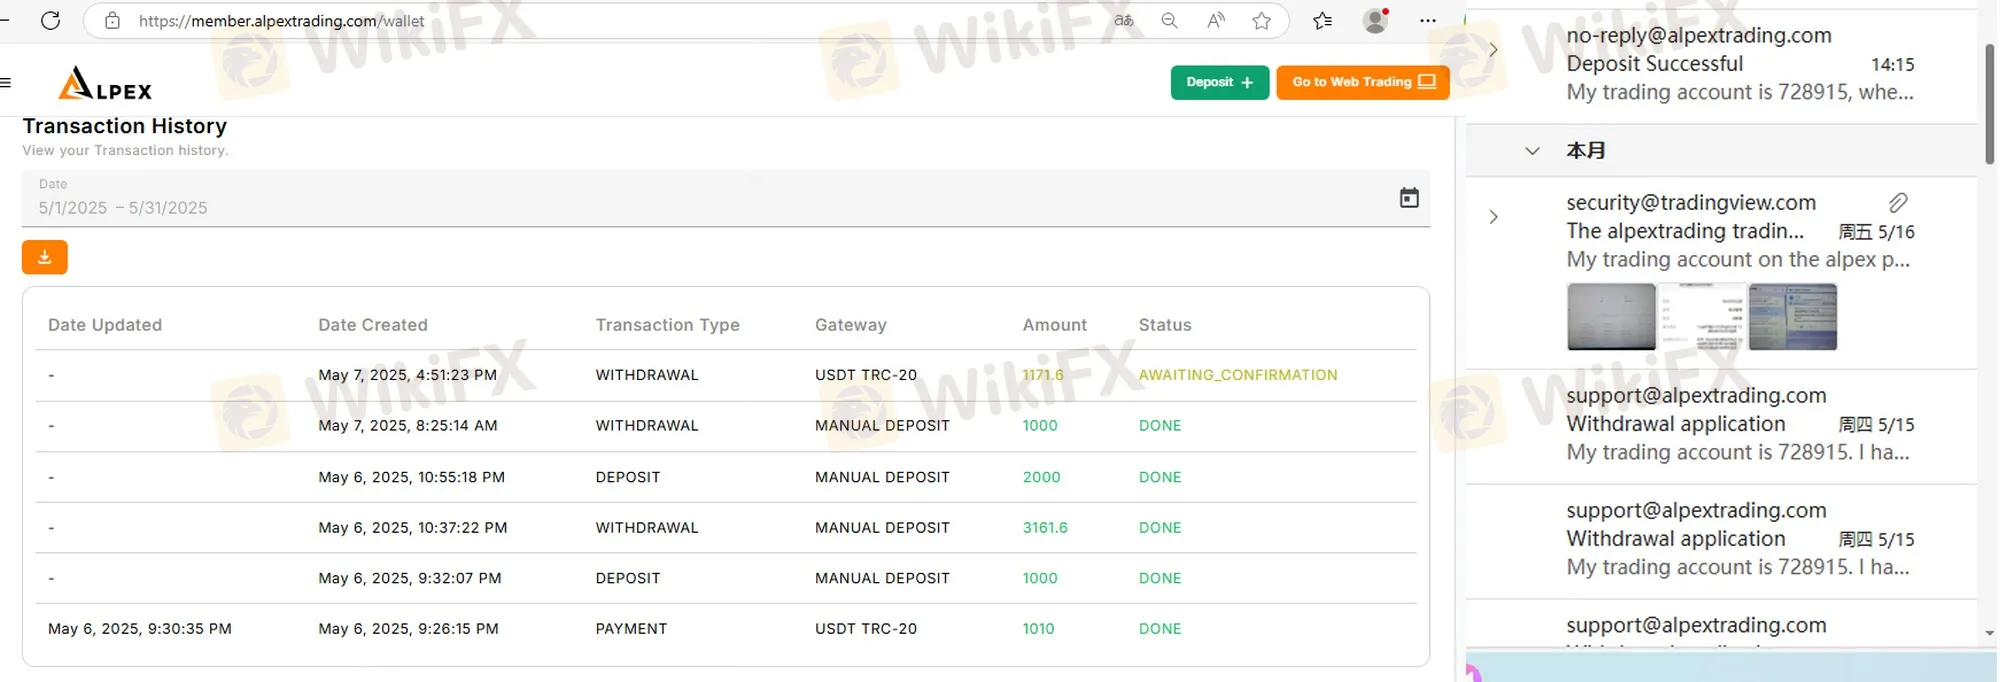The width and height of the screenshot is (2000, 682).
Task: Collapse the 本月 email group
Action: click(1532, 151)
